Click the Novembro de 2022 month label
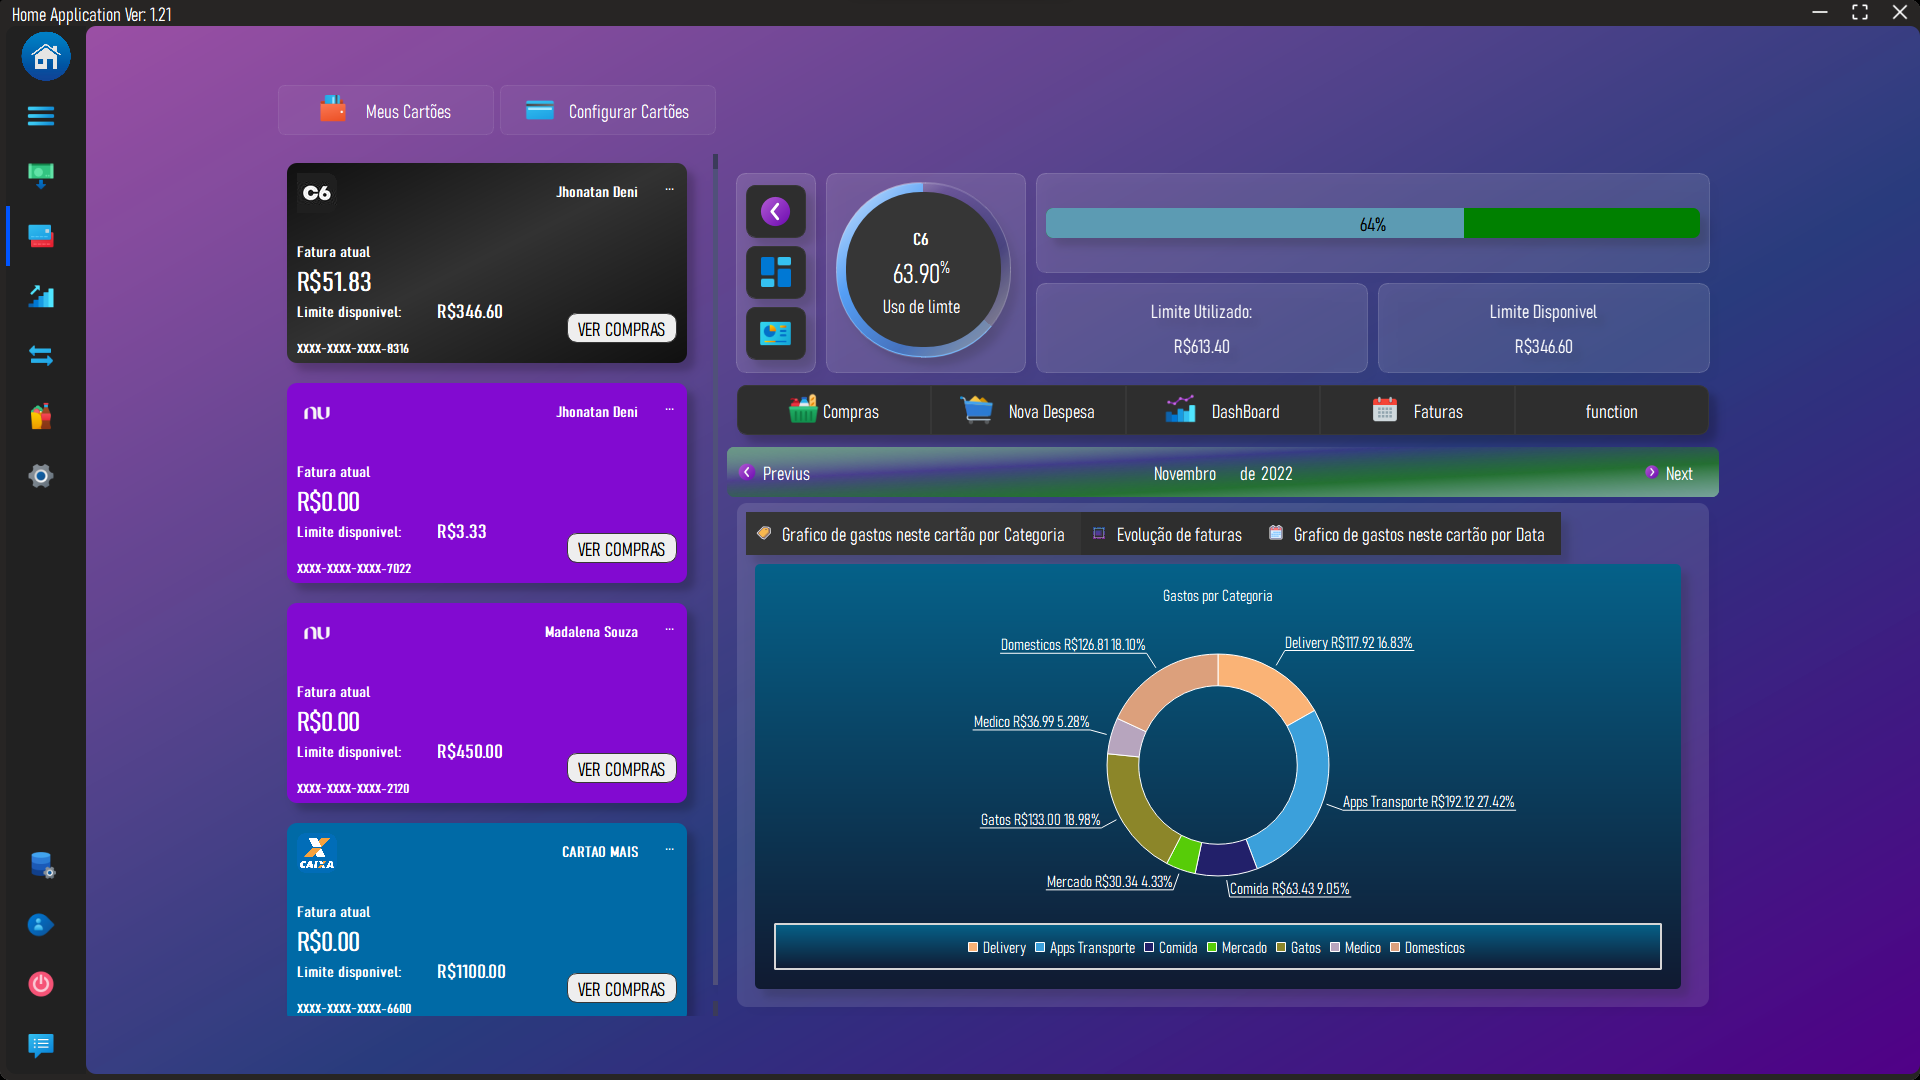Screen dimensions: 1920x1080 tap(1222, 473)
